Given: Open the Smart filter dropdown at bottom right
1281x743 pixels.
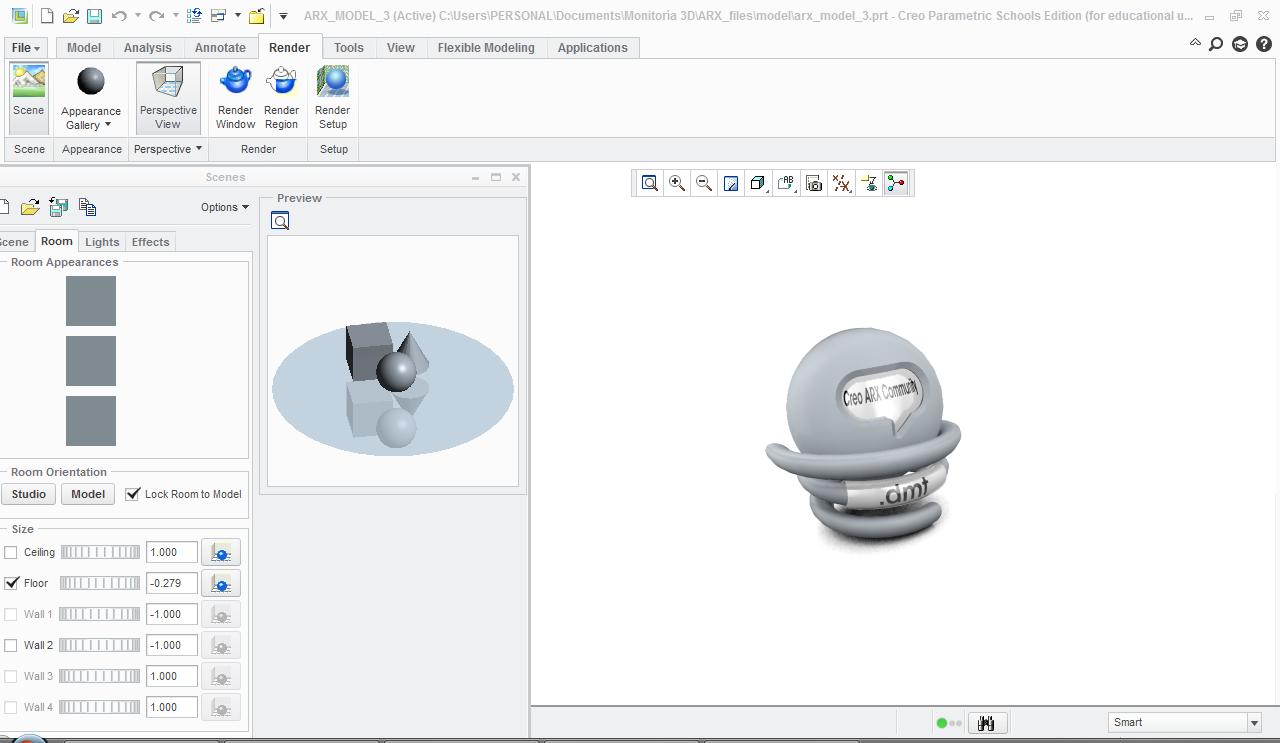Looking at the screenshot, I should tap(1254, 721).
